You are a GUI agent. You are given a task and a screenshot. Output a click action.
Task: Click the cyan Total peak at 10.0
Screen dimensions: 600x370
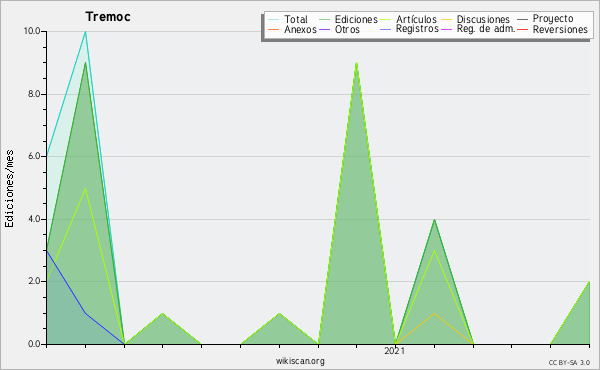point(85,32)
